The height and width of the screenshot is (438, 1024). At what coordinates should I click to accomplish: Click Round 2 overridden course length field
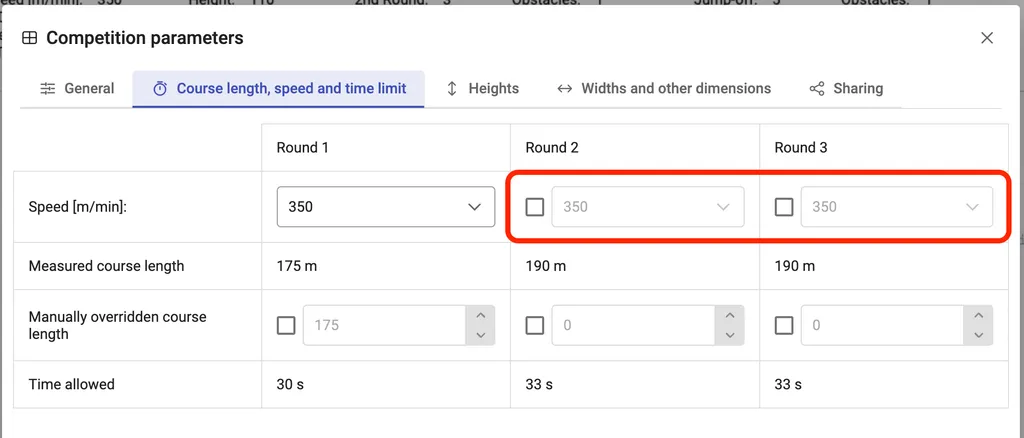(634, 325)
